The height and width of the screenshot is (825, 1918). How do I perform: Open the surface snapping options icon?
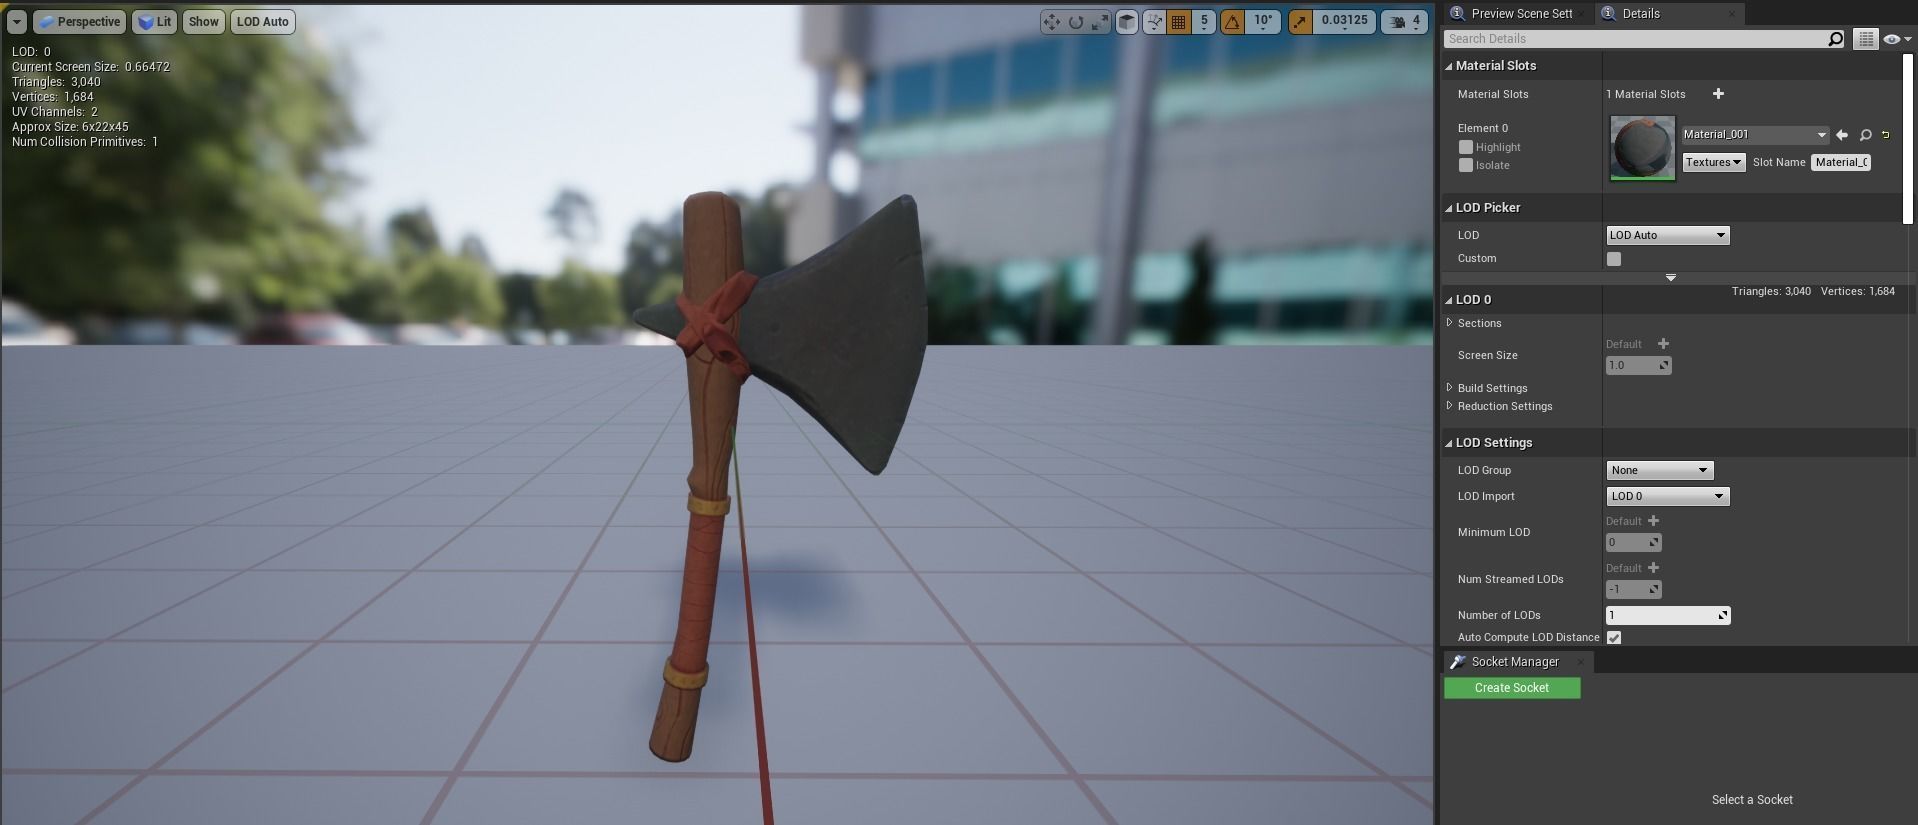click(x=1155, y=22)
